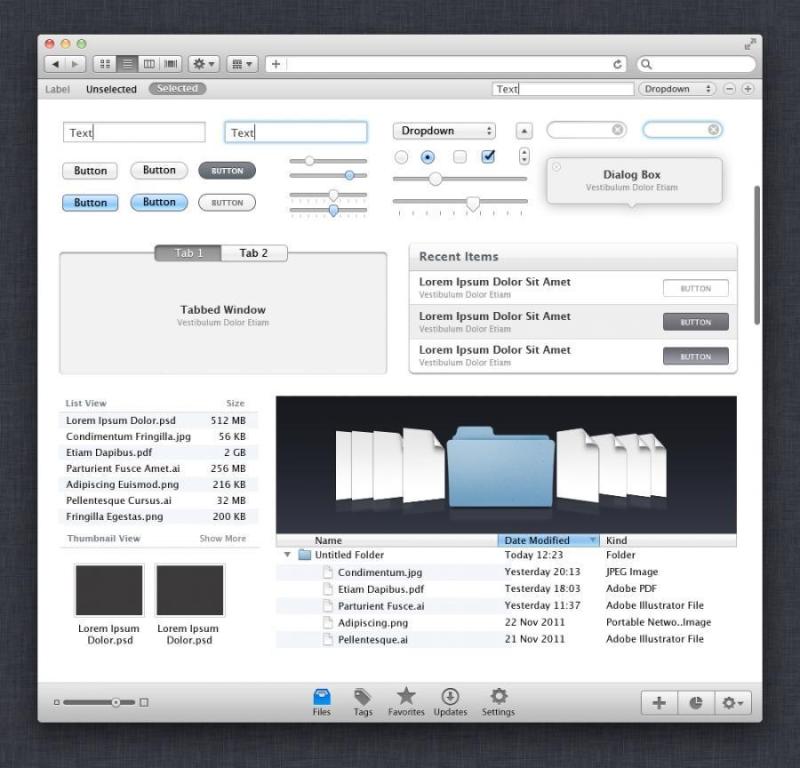Click the Files icon in bottom bar
Image resolution: width=800 pixels, height=768 pixels.
pos(321,702)
